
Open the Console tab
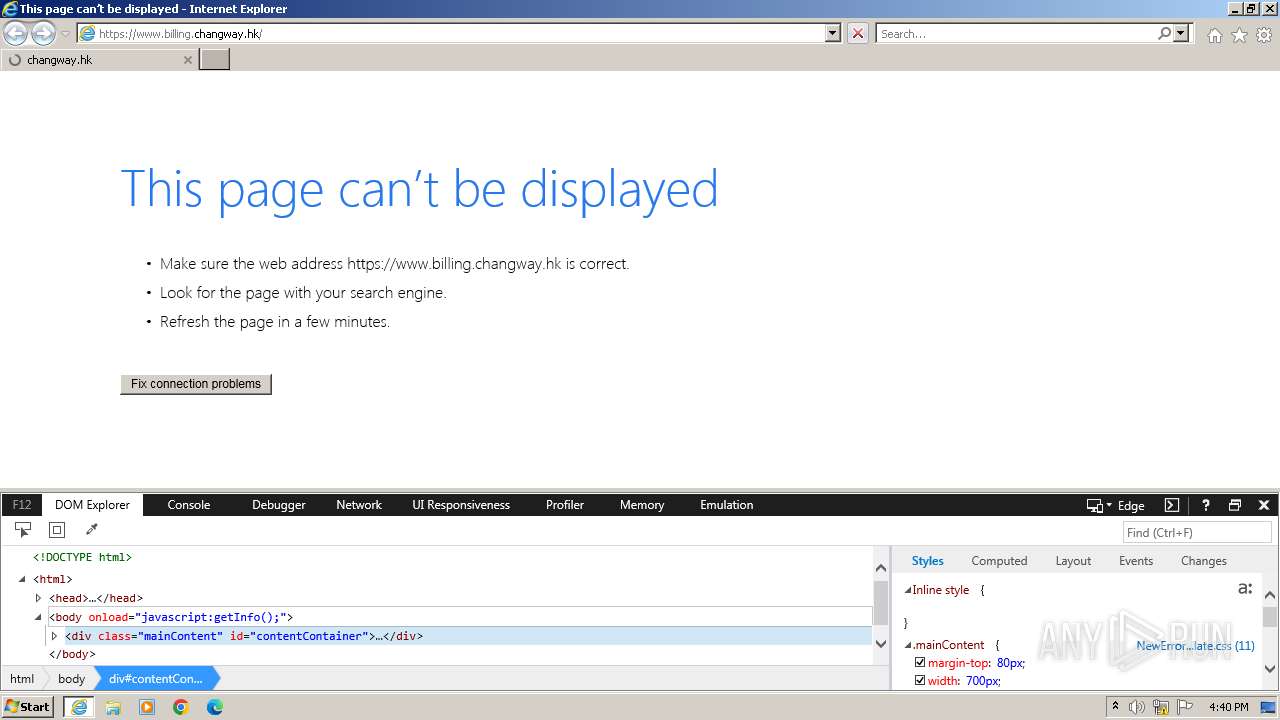tap(189, 505)
